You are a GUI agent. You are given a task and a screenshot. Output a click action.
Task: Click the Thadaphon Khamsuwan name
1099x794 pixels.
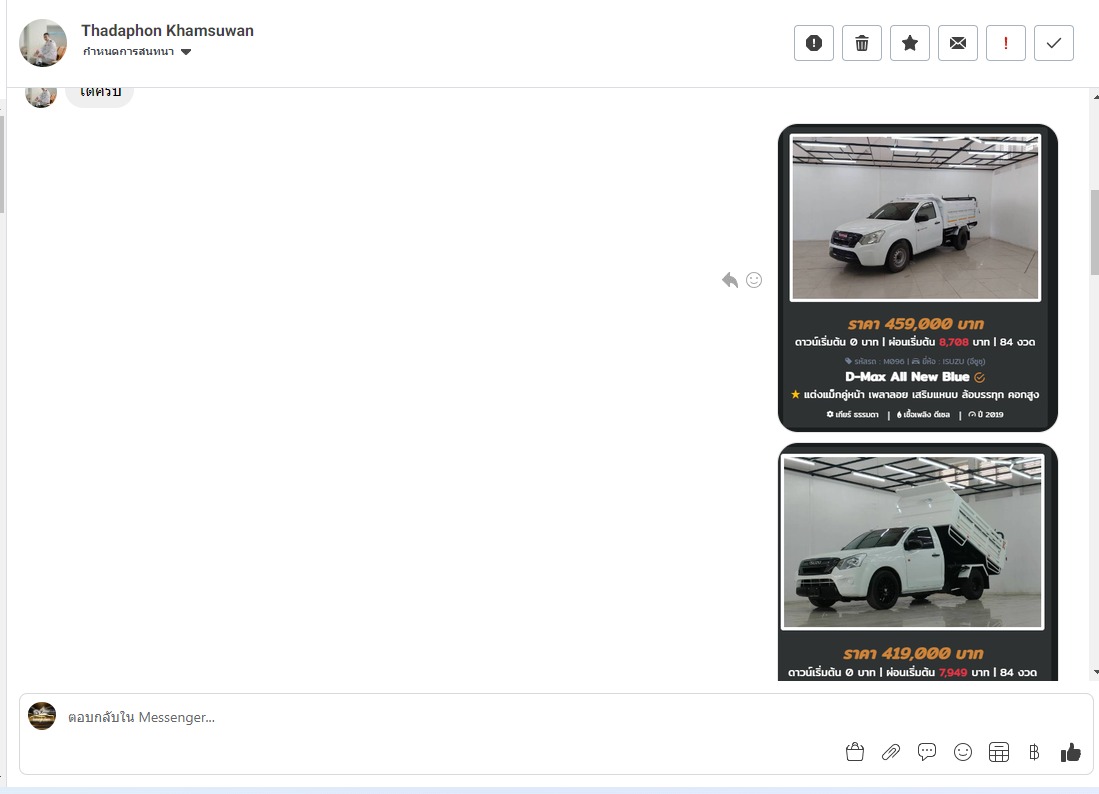click(167, 31)
